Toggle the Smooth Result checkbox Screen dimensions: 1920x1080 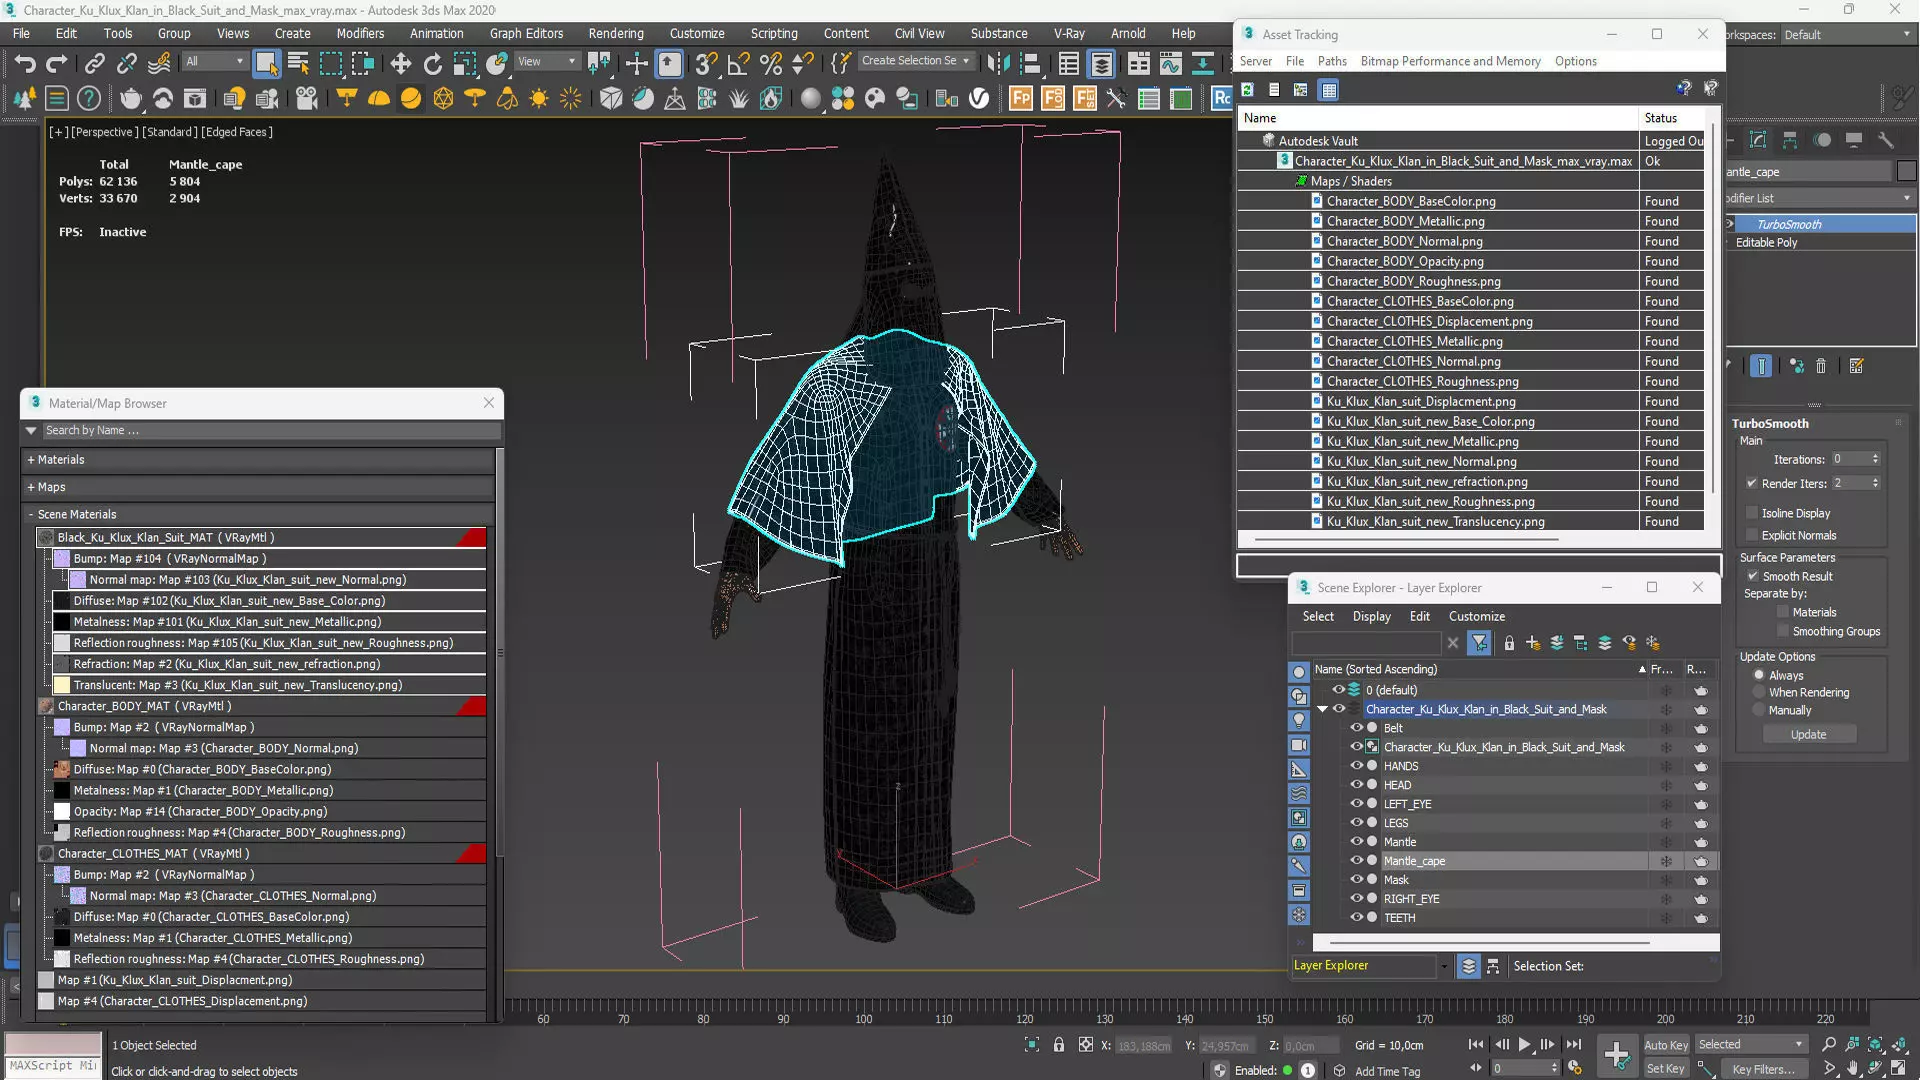click(1752, 576)
